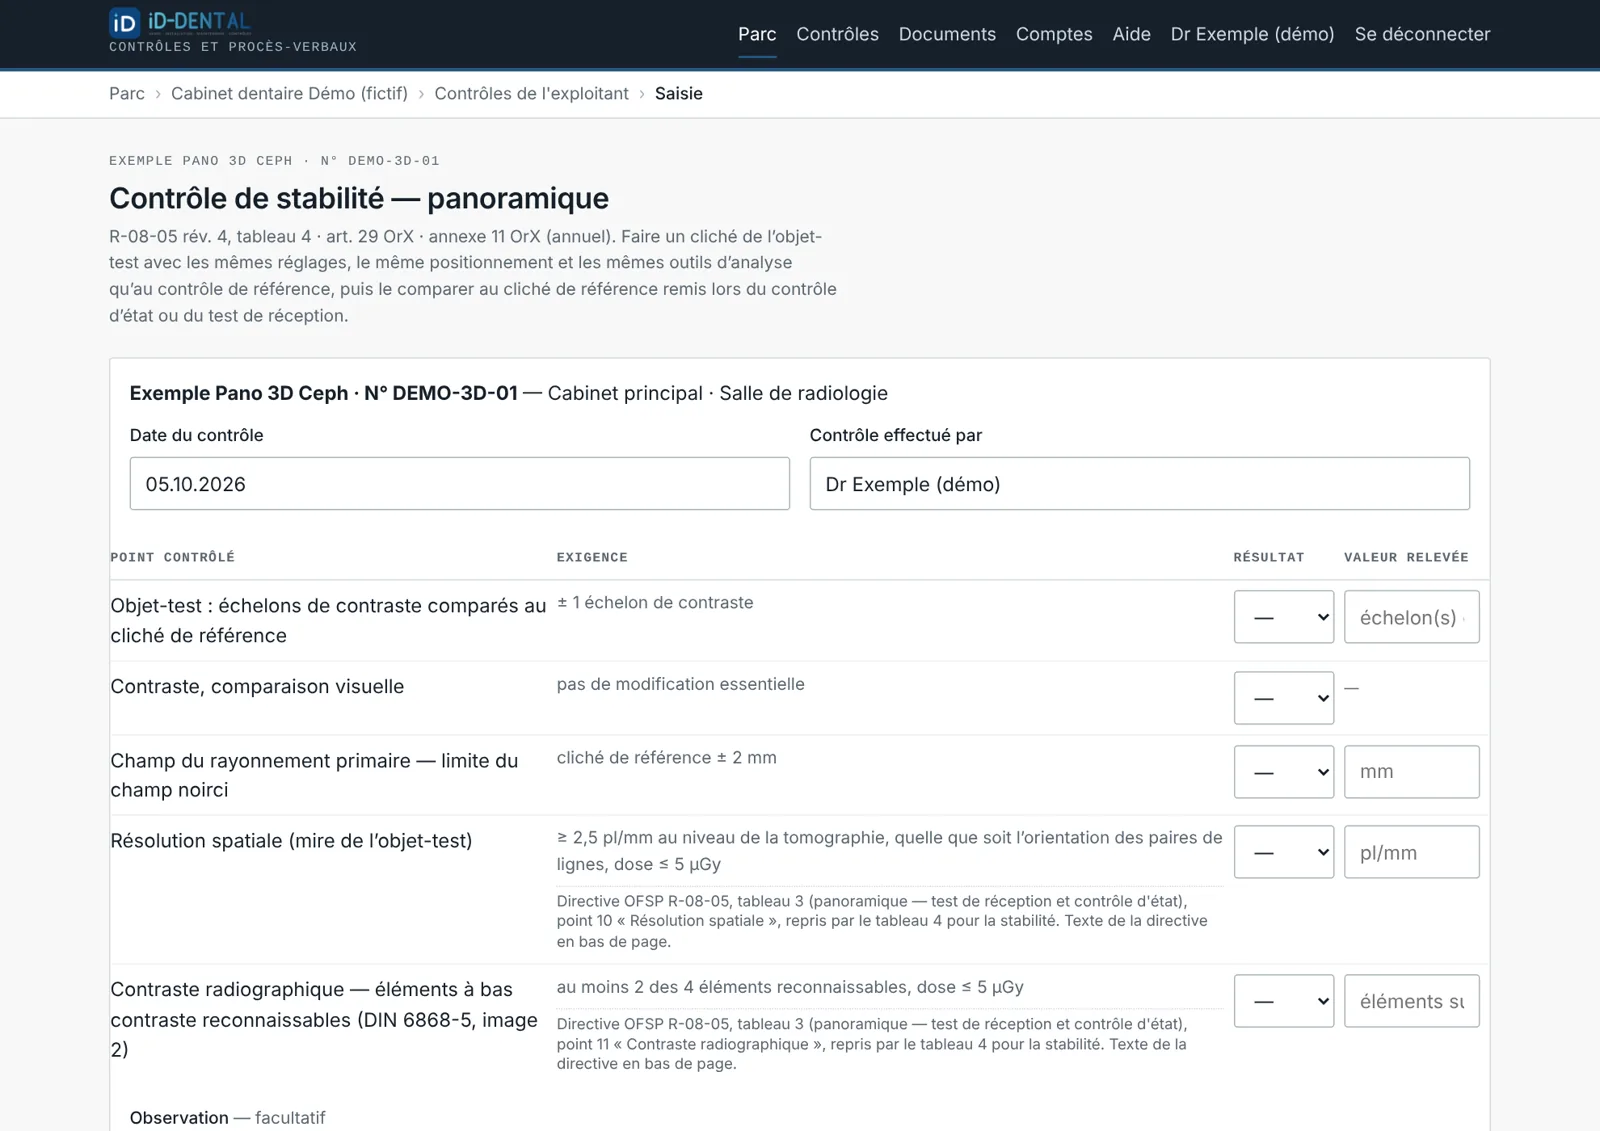1600x1131 pixels.
Task: Click the pl/mm value field
Action: [x=1411, y=852]
